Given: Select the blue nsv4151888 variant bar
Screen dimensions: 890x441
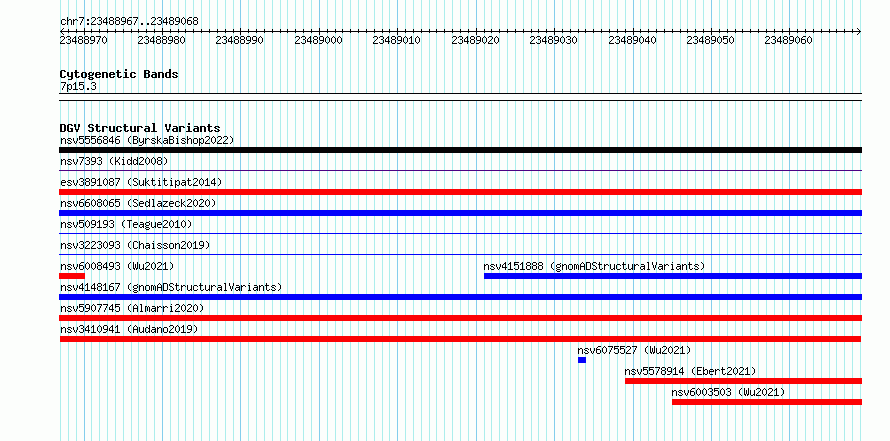Looking at the screenshot, I should 673,276.
